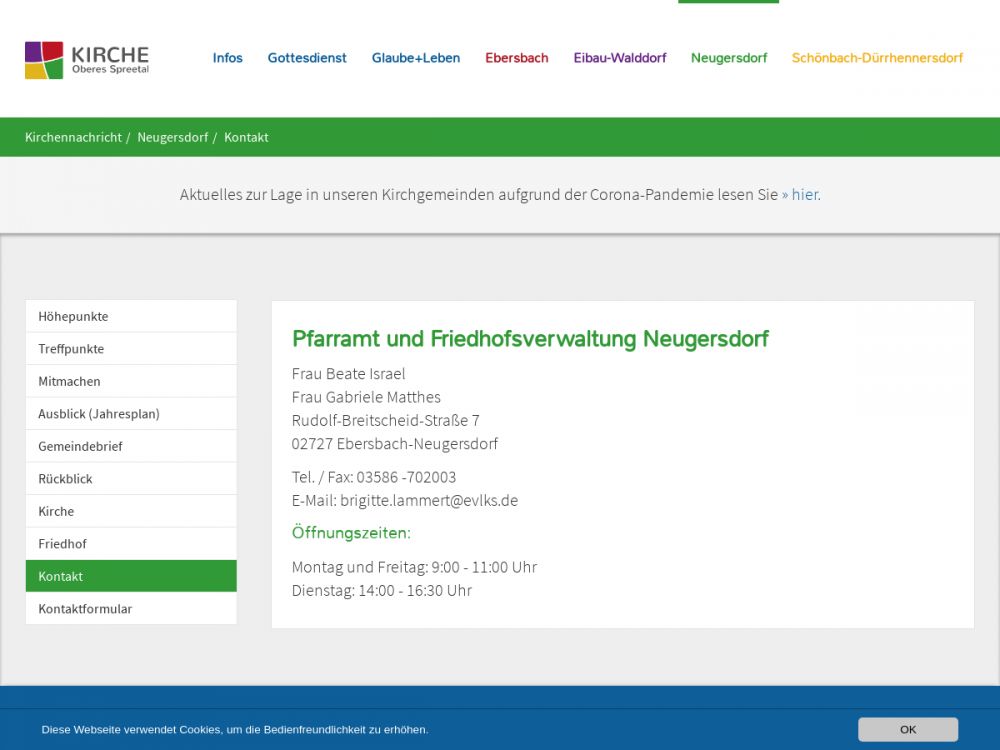Select Neugersdorf in the top navigation
Viewport: 1000px width, 750px height.
click(x=729, y=58)
